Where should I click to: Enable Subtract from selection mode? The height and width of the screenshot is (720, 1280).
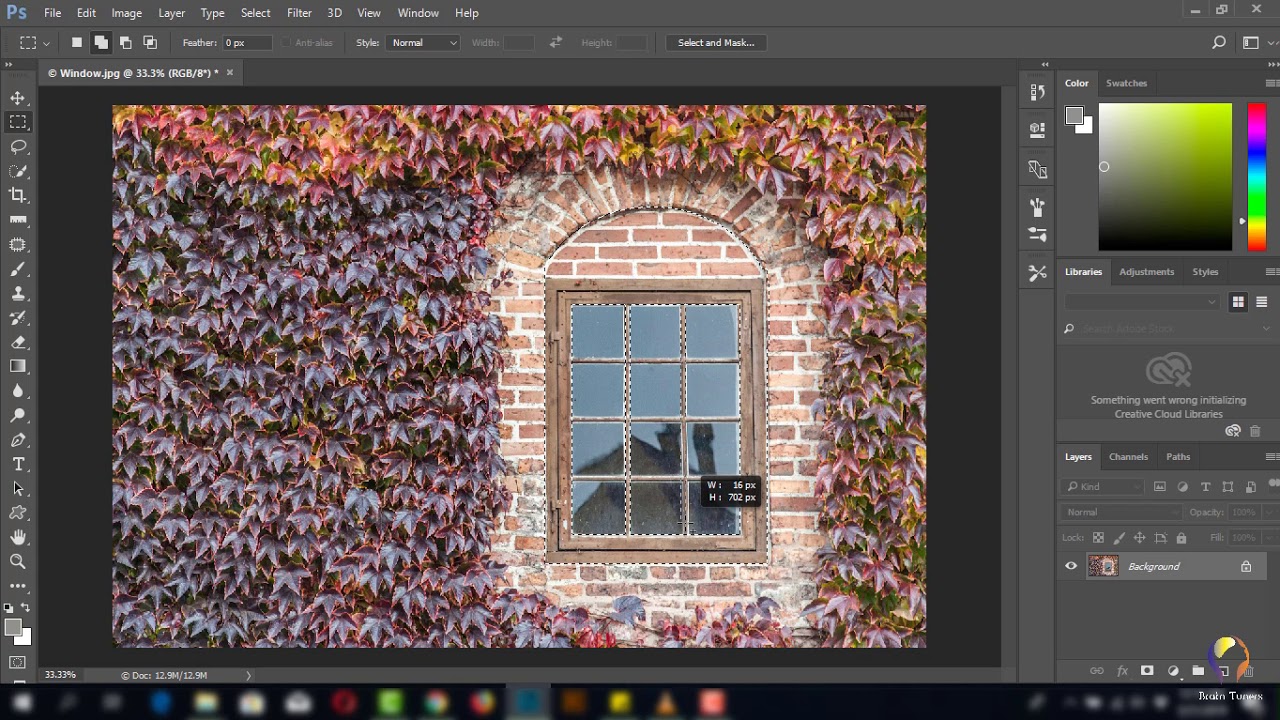125,42
